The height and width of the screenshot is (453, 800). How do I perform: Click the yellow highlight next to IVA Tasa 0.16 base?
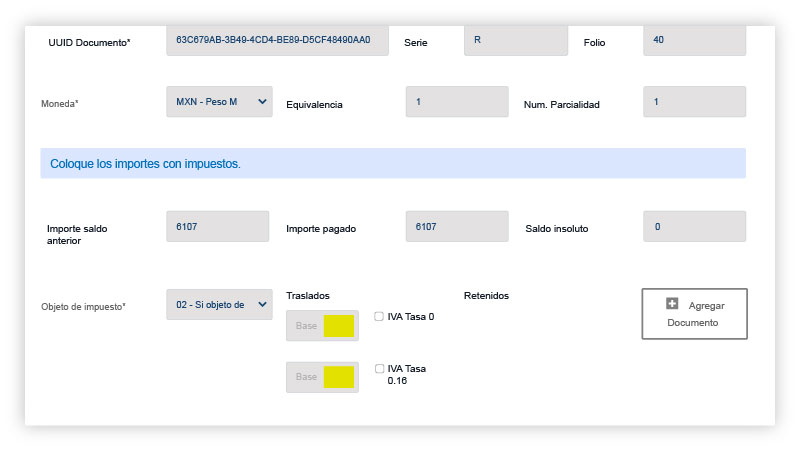pos(339,377)
